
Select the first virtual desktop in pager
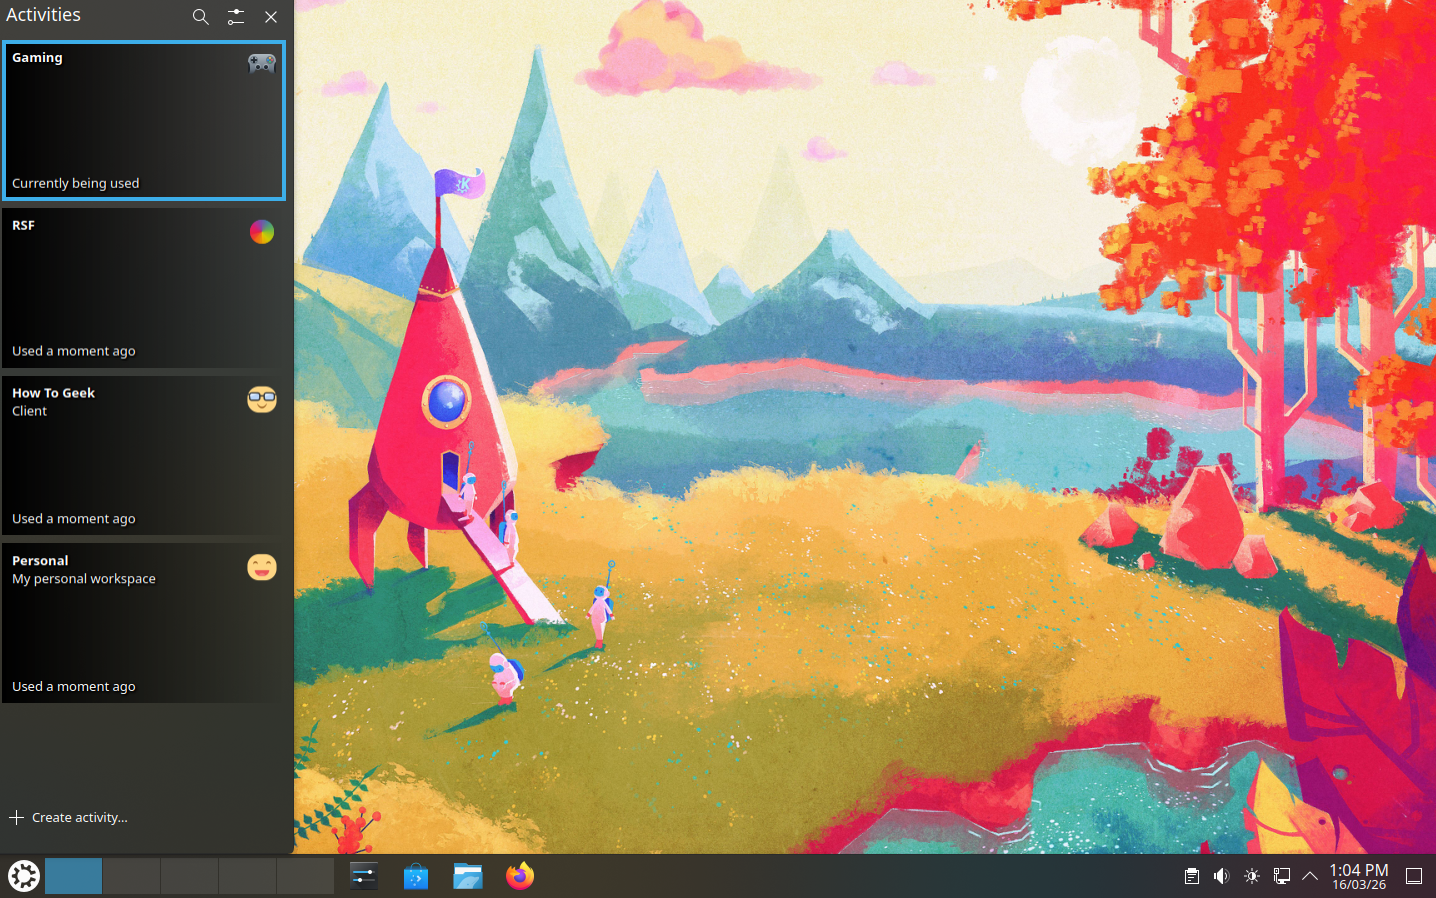73,876
